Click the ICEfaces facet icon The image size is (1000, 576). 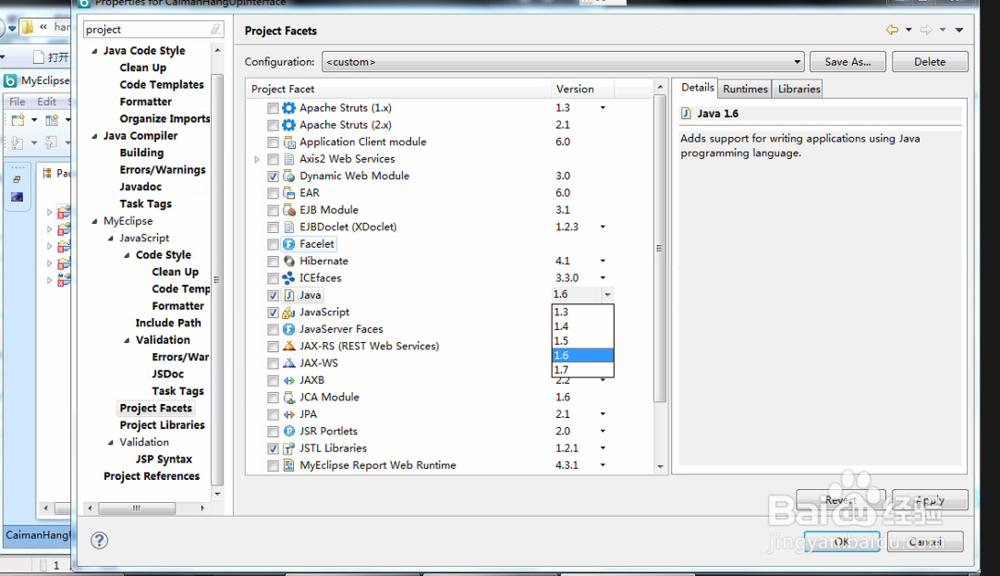289,278
